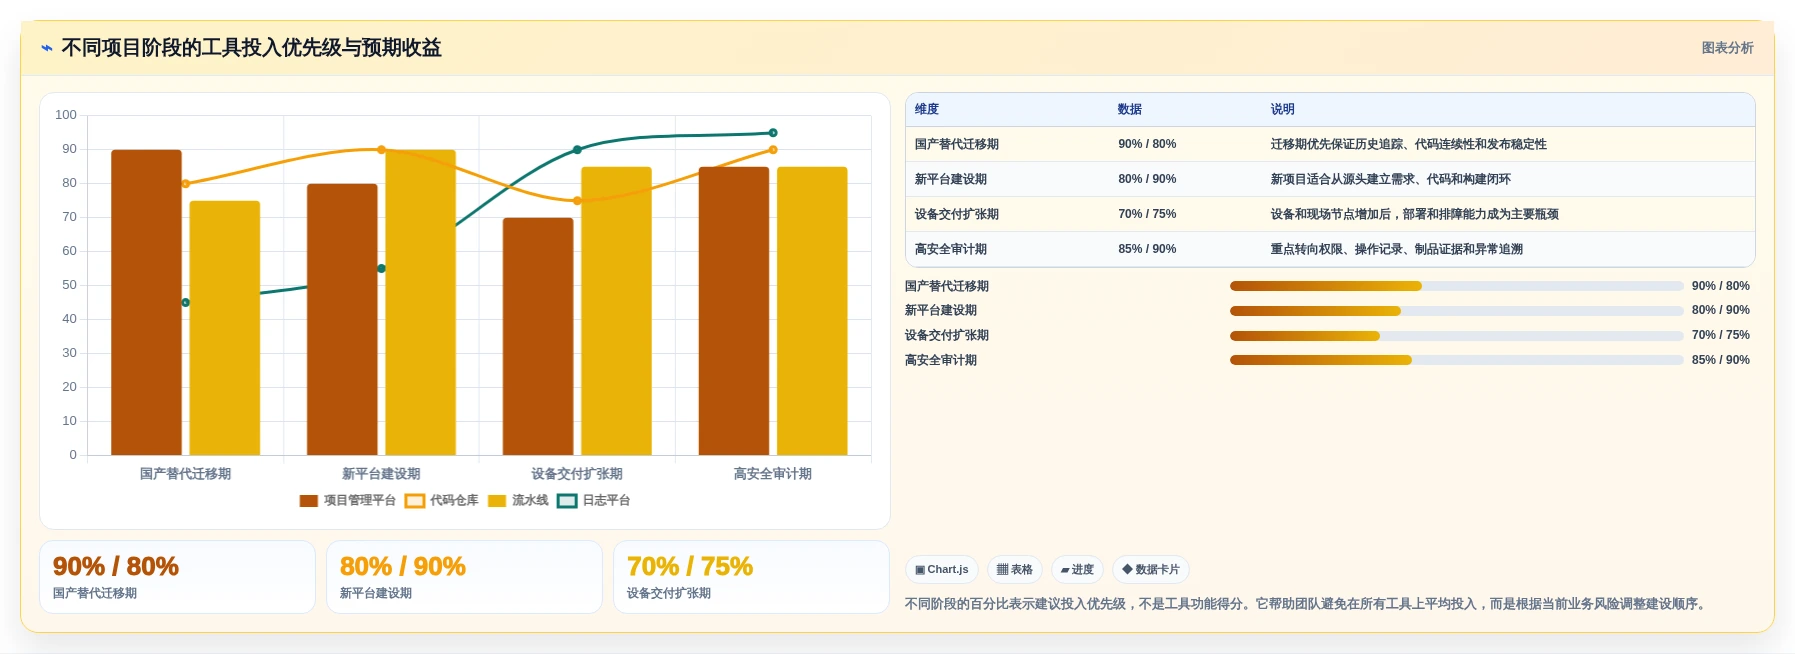Click the brown 项目管理平台 bar for 设备交付扩张期
Image resolution: width=1795 pixels, height=654 pixels.
point(538,337)
